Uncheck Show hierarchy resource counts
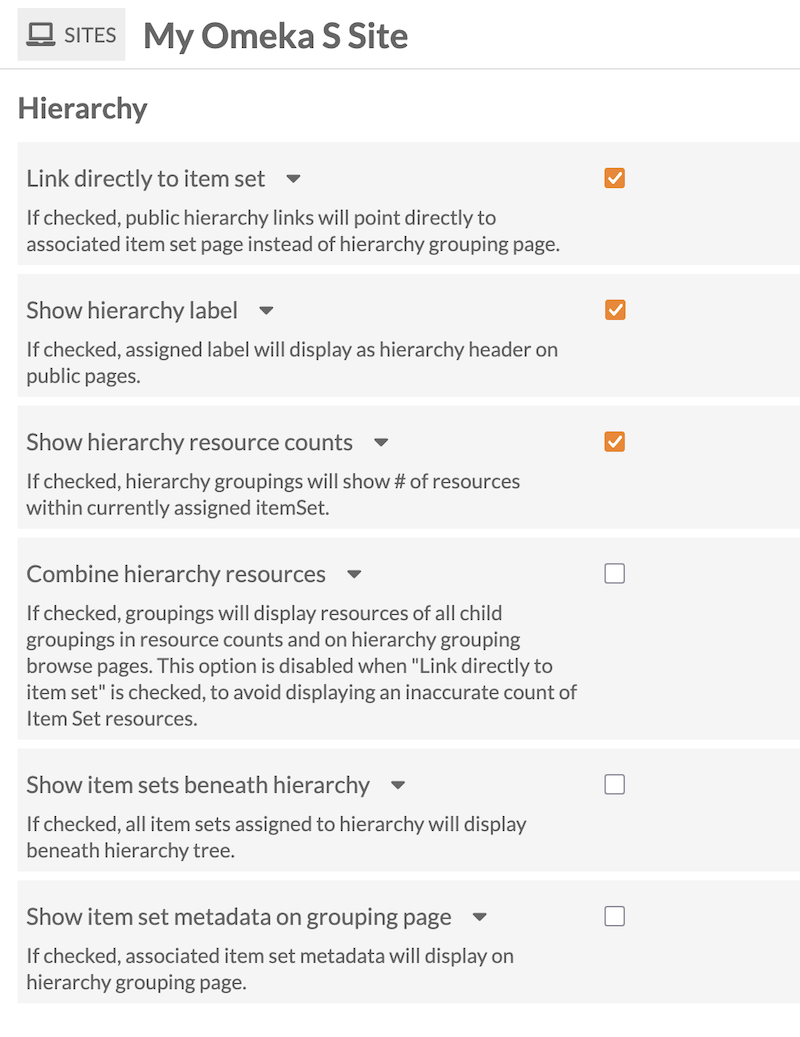The width and height of the screenshot is (800, 1037). point(614,441)
